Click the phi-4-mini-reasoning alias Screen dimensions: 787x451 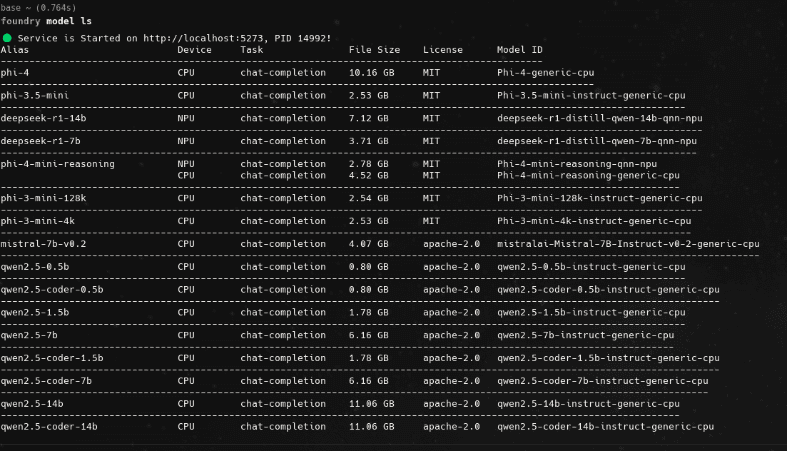click(57, 164)
